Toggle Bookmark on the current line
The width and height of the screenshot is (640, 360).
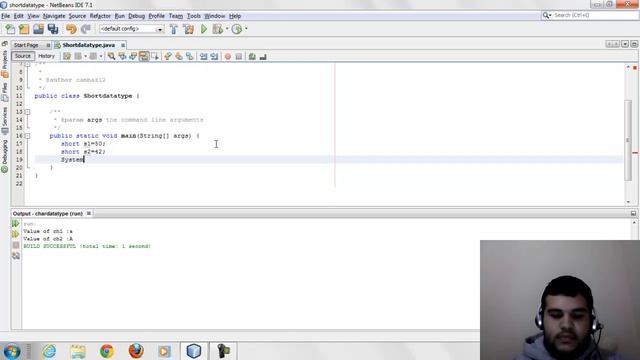[x=190, y=56]
